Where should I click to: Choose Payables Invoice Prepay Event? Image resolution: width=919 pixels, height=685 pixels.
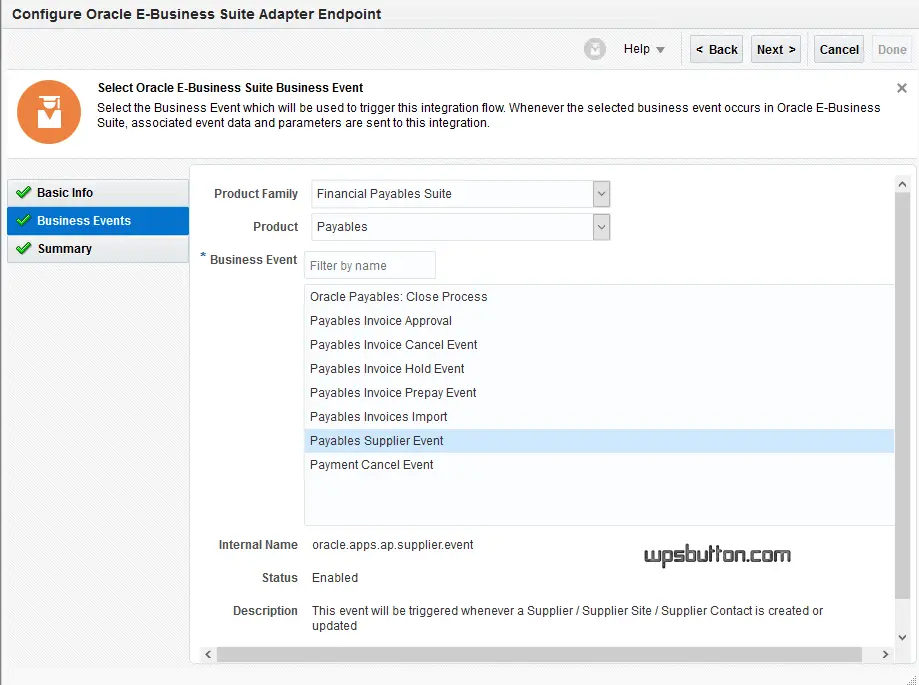point(599,393)
